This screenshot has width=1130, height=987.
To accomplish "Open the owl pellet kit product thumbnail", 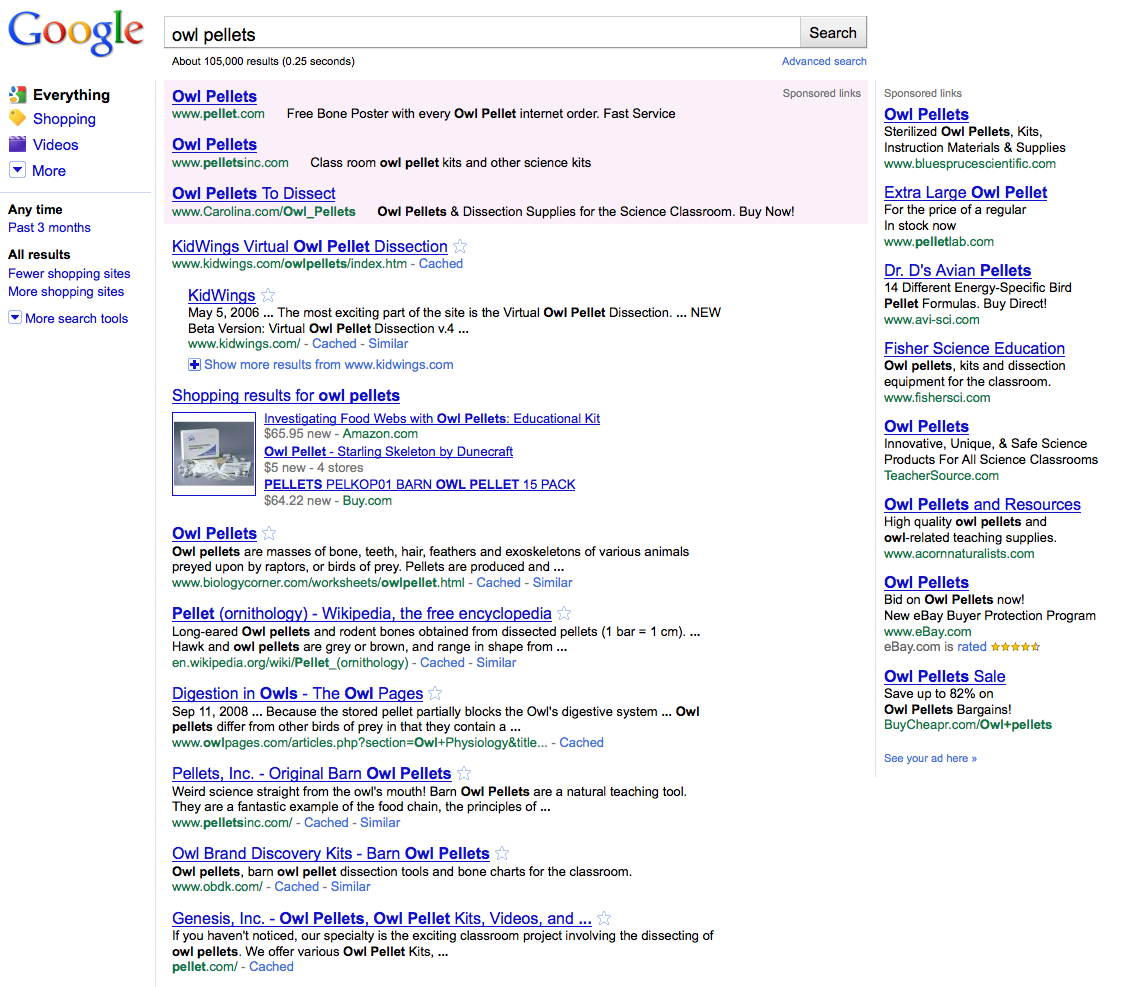I will pos(213,454).
